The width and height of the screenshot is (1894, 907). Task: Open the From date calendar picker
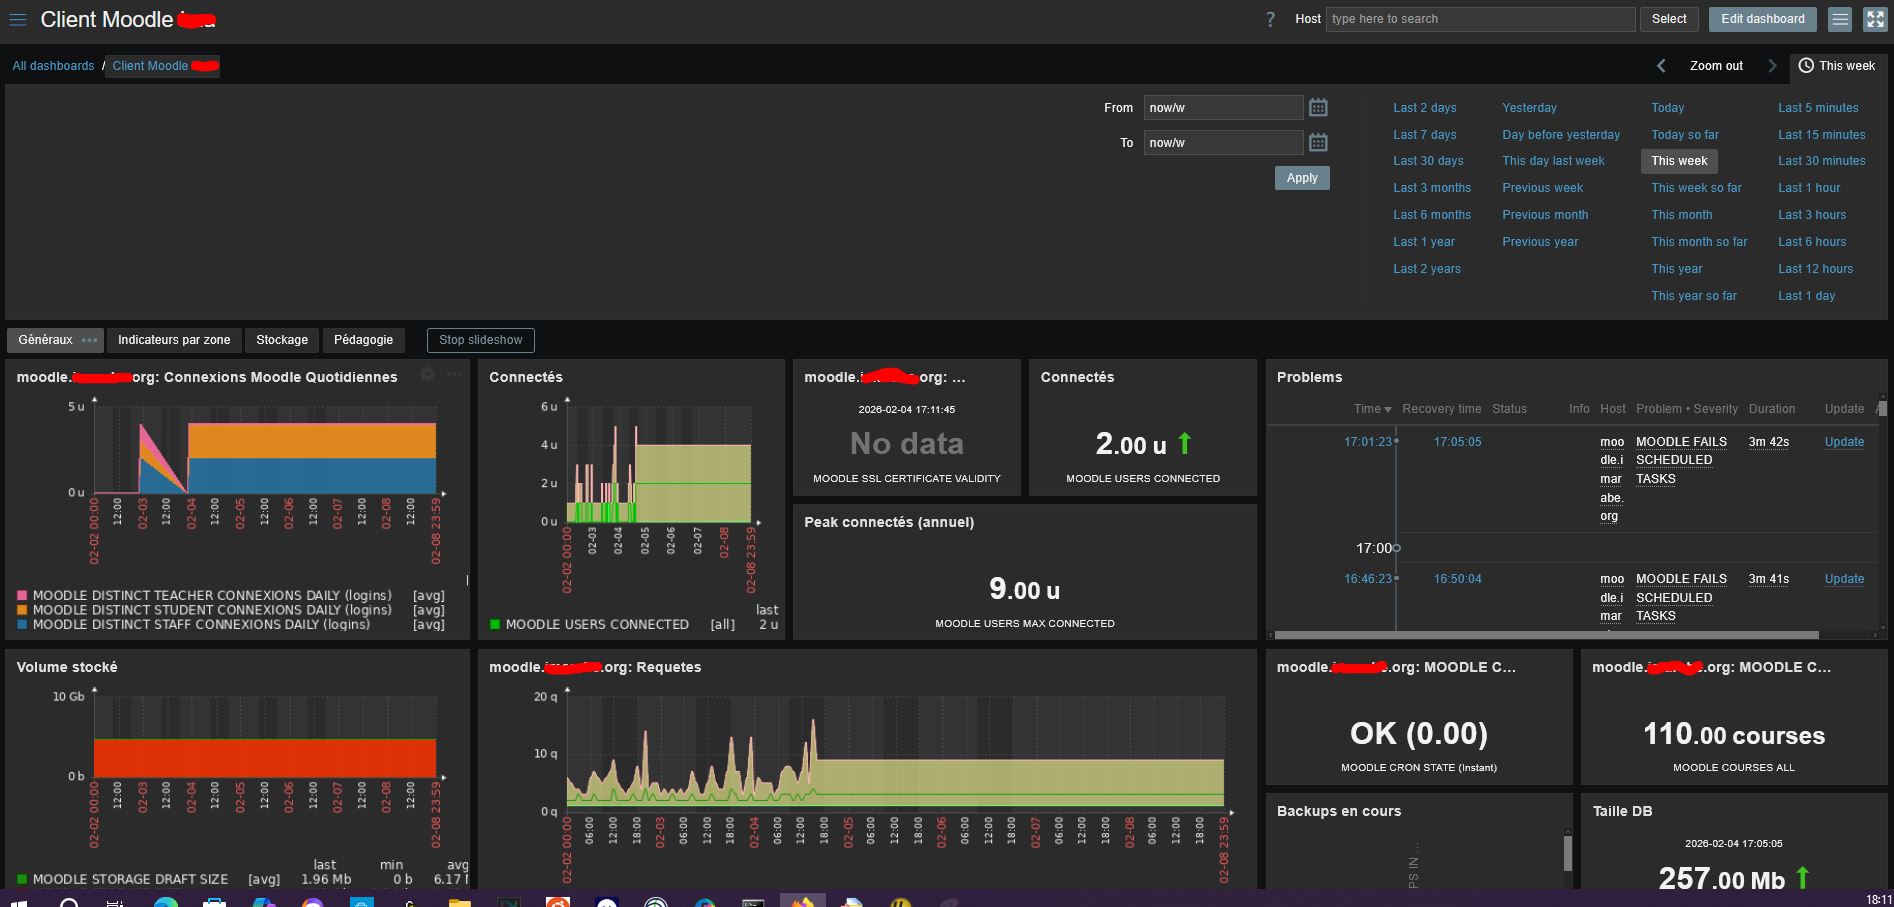(1318, 107)
